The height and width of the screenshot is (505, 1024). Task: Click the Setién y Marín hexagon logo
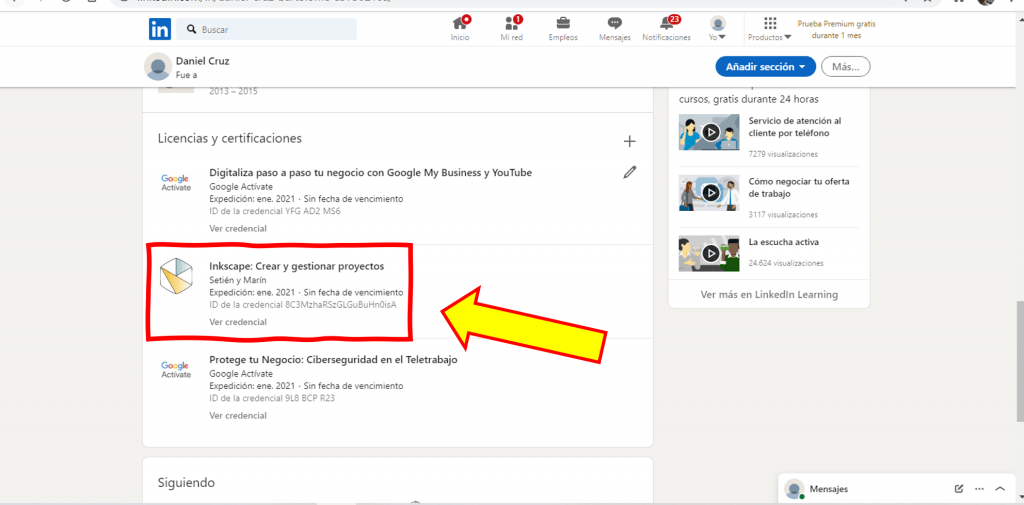(176, 274)
